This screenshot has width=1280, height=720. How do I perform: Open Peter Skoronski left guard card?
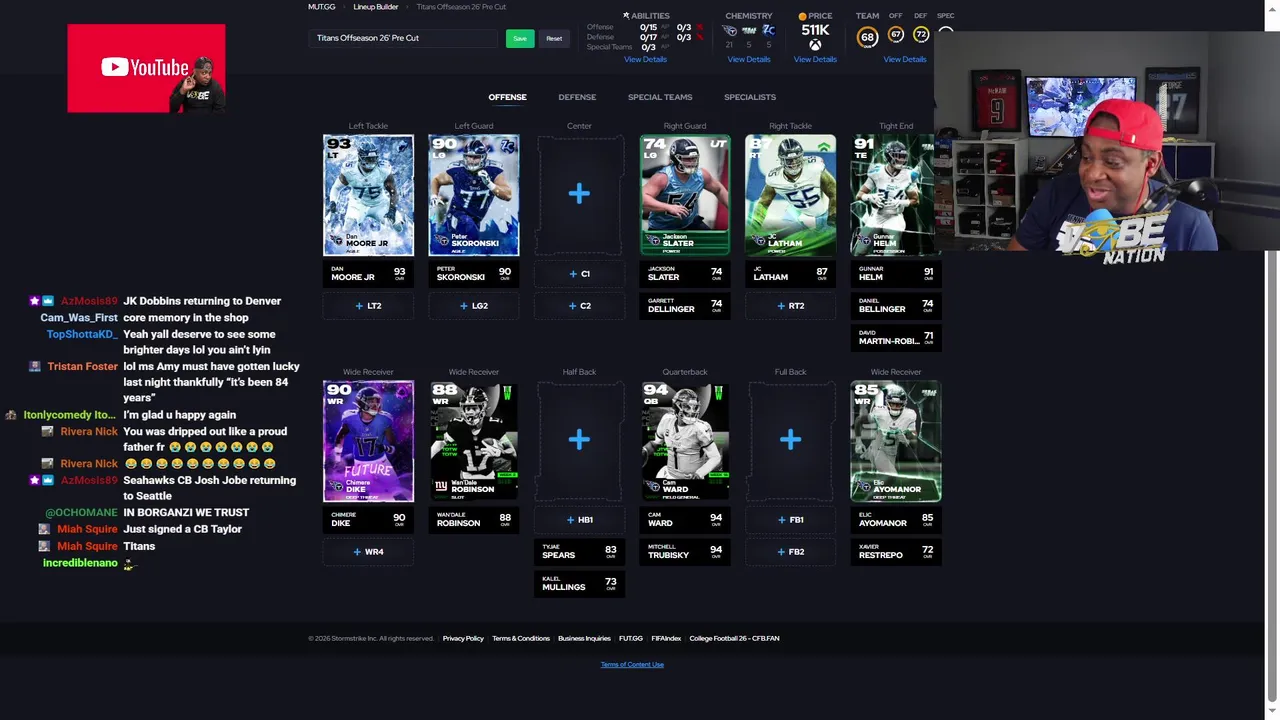[474, 195]
